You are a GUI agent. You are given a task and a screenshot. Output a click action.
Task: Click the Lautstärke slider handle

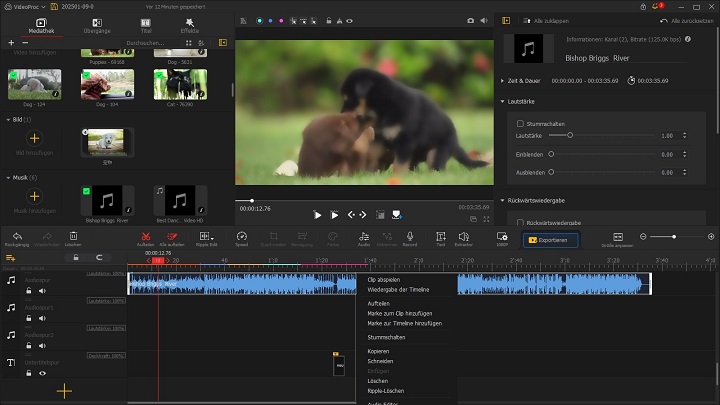click(x=570, y=134)
